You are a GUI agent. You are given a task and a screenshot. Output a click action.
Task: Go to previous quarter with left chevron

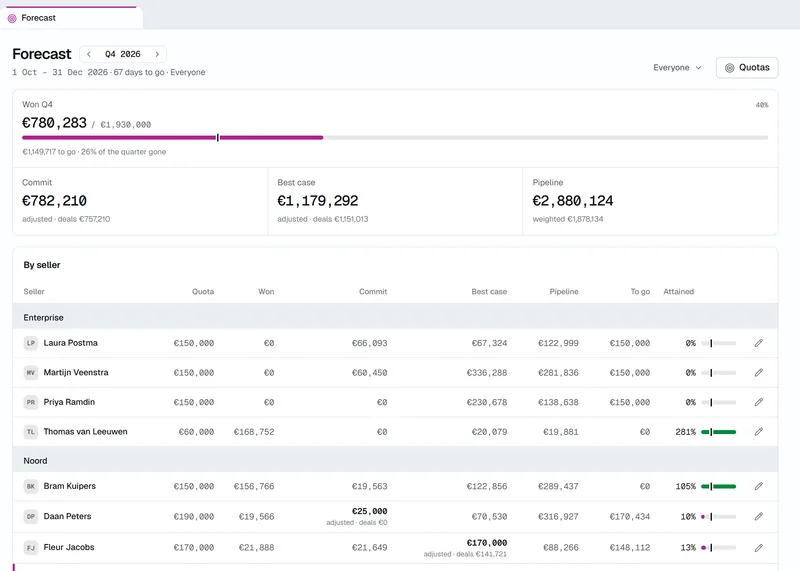coord(89,54)
